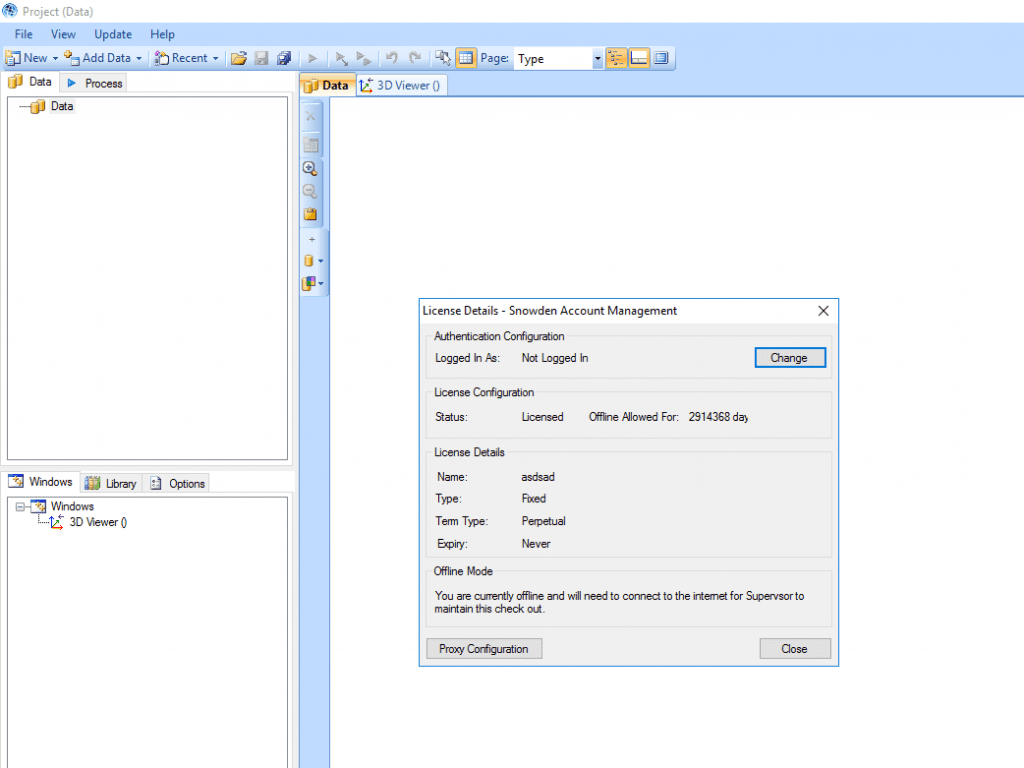Toggle the grid table view button
This screenshot has width=1024, height=768.
466,58
